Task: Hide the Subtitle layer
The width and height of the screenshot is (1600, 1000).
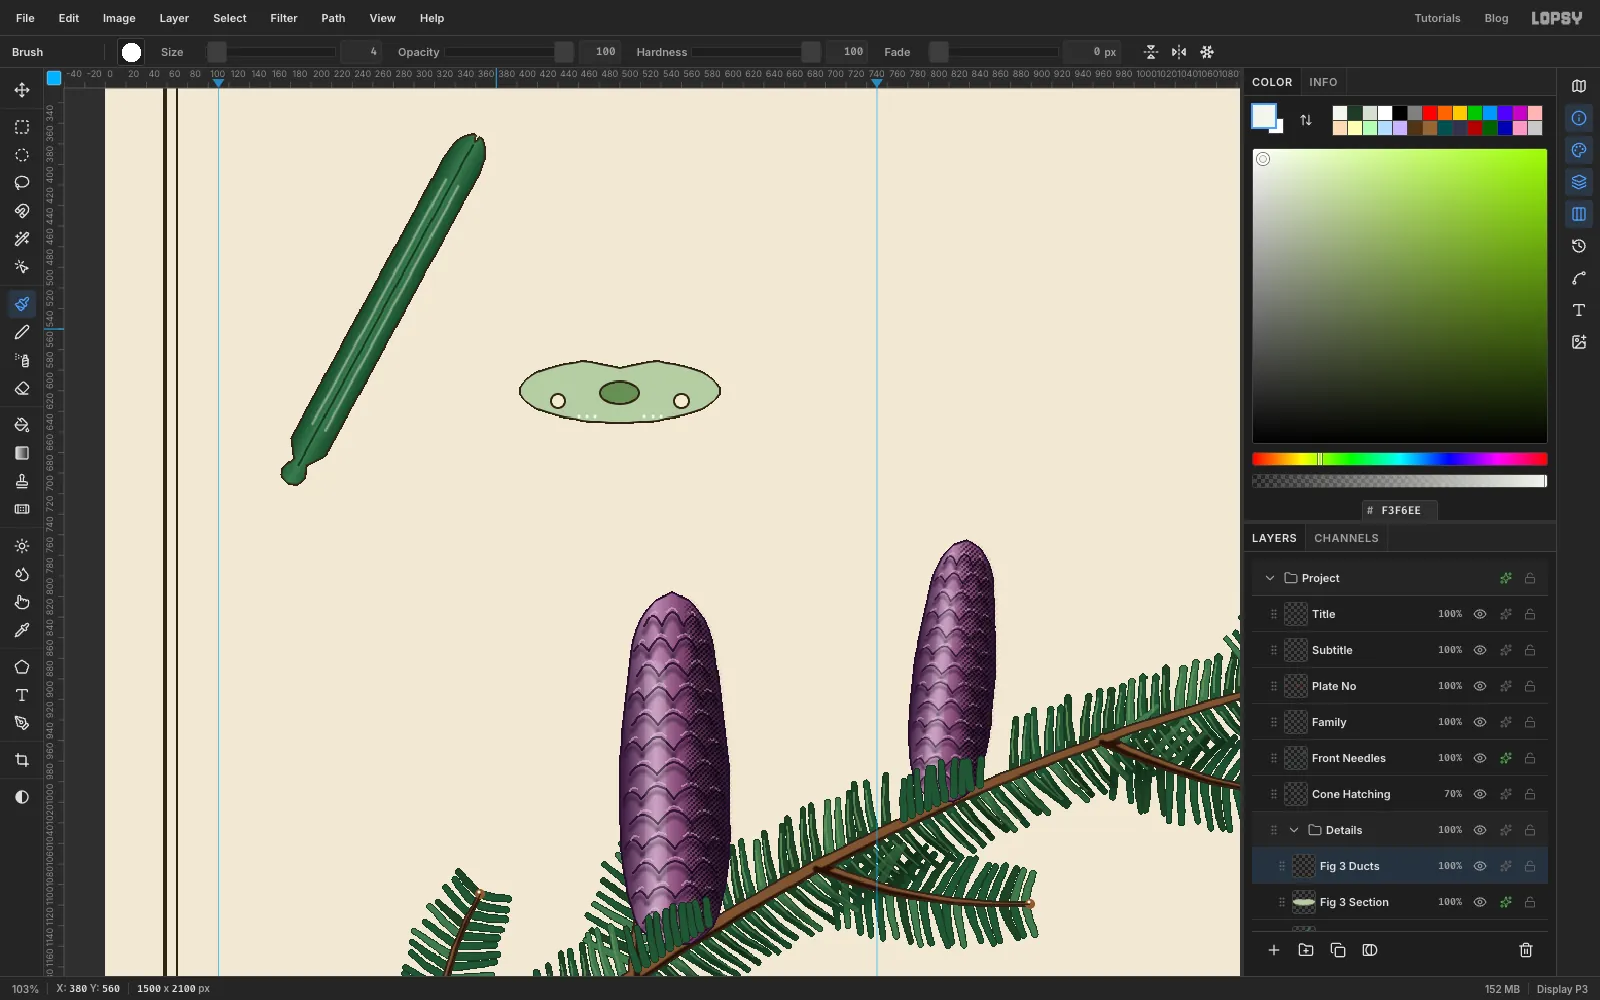Action: [1480, 650]
